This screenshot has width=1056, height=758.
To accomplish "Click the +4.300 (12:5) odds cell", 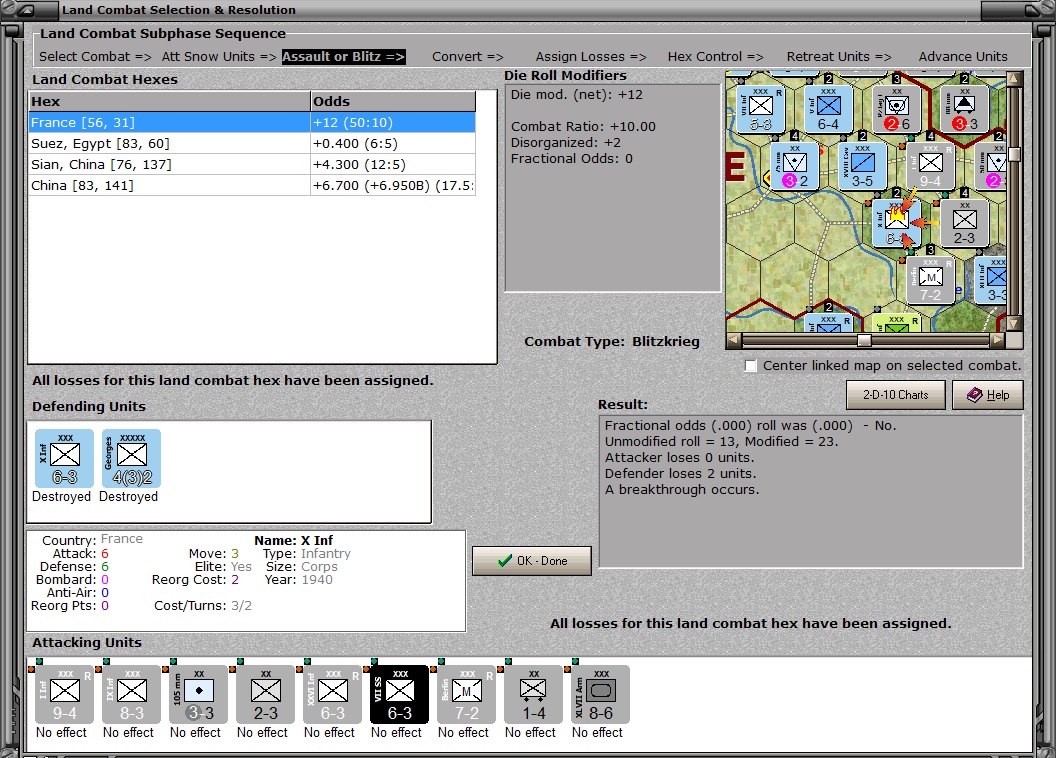I will 393,164.
